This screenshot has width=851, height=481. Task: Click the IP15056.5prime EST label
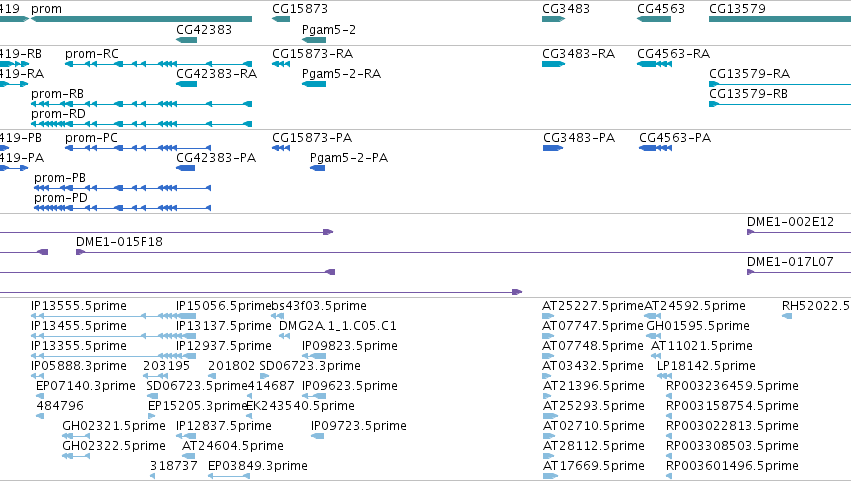point(224,306)
